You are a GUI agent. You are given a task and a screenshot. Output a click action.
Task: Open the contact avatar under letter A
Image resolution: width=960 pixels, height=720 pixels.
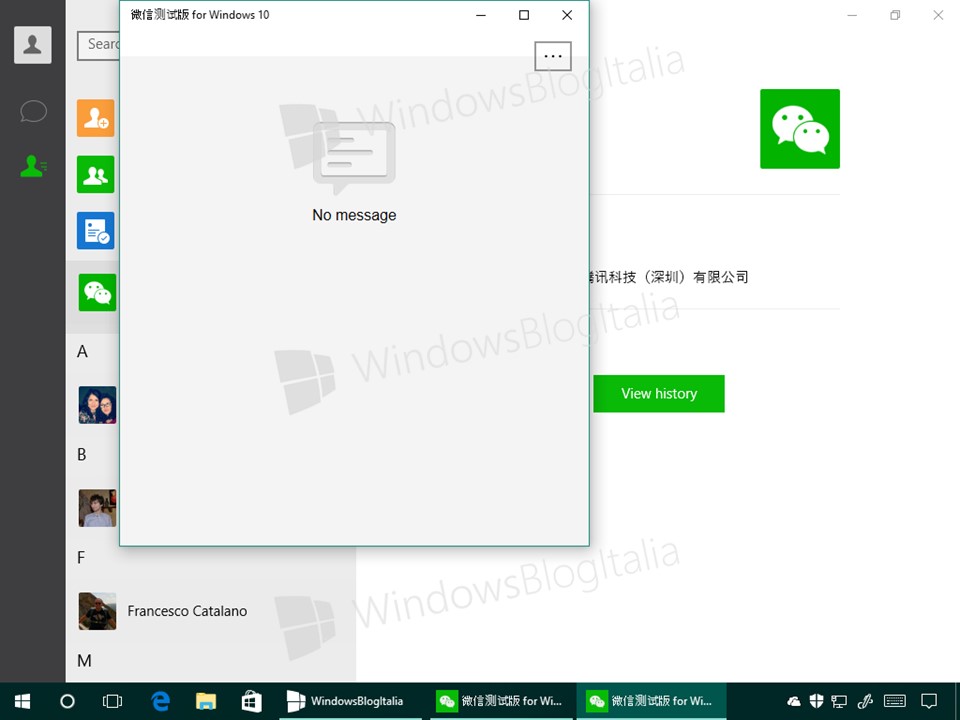[97, 405]
